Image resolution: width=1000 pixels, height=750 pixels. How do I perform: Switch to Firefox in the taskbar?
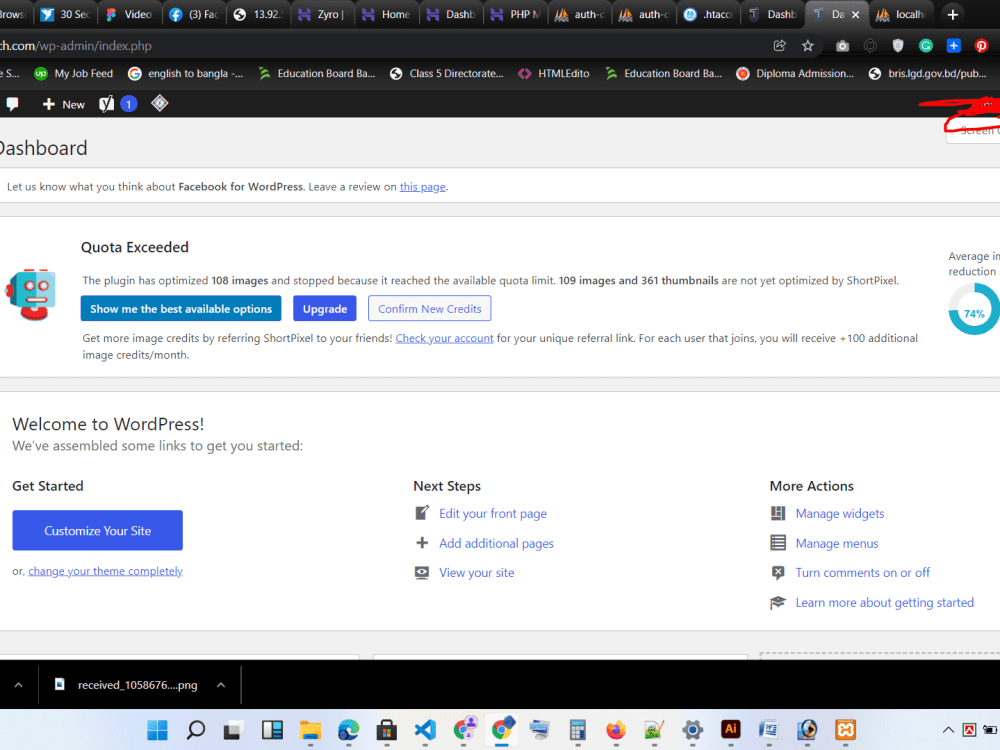[x=616, y=730]
